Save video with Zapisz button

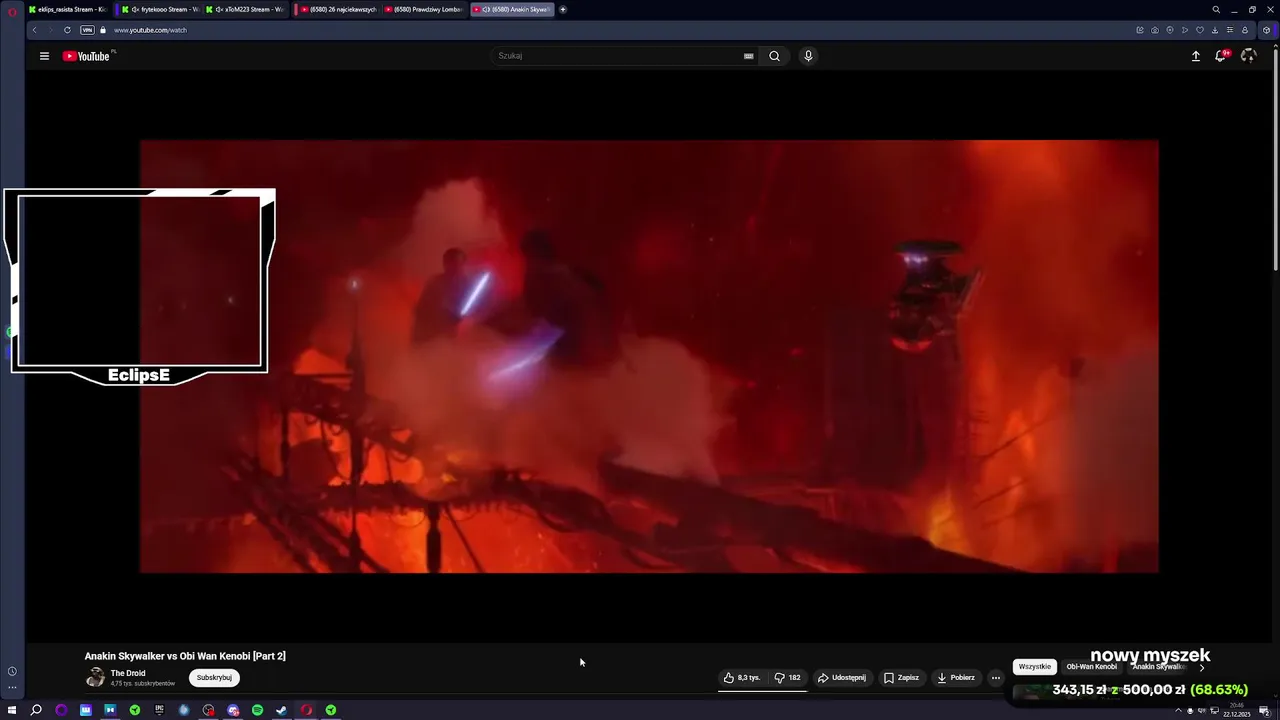[901, 677]
